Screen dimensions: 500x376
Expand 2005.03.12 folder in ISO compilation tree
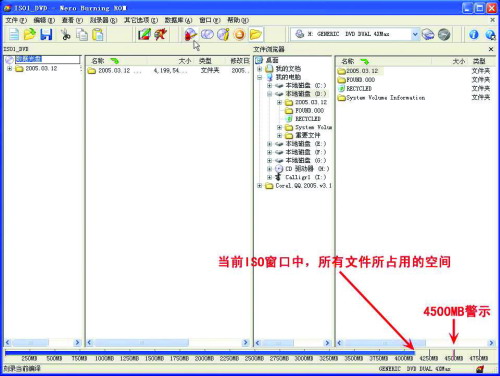point(9,68)
